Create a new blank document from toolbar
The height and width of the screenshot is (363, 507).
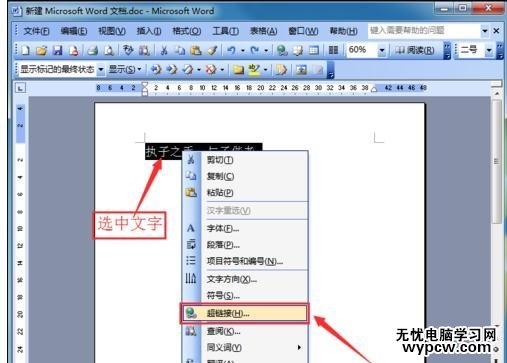25,50
